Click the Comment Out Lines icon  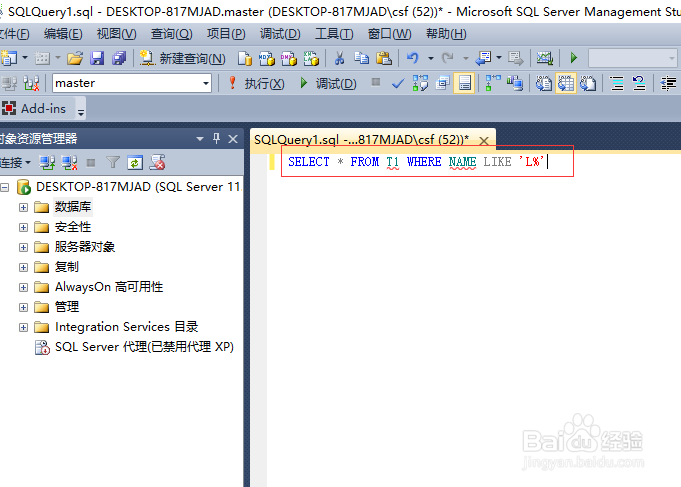[617, 83]
